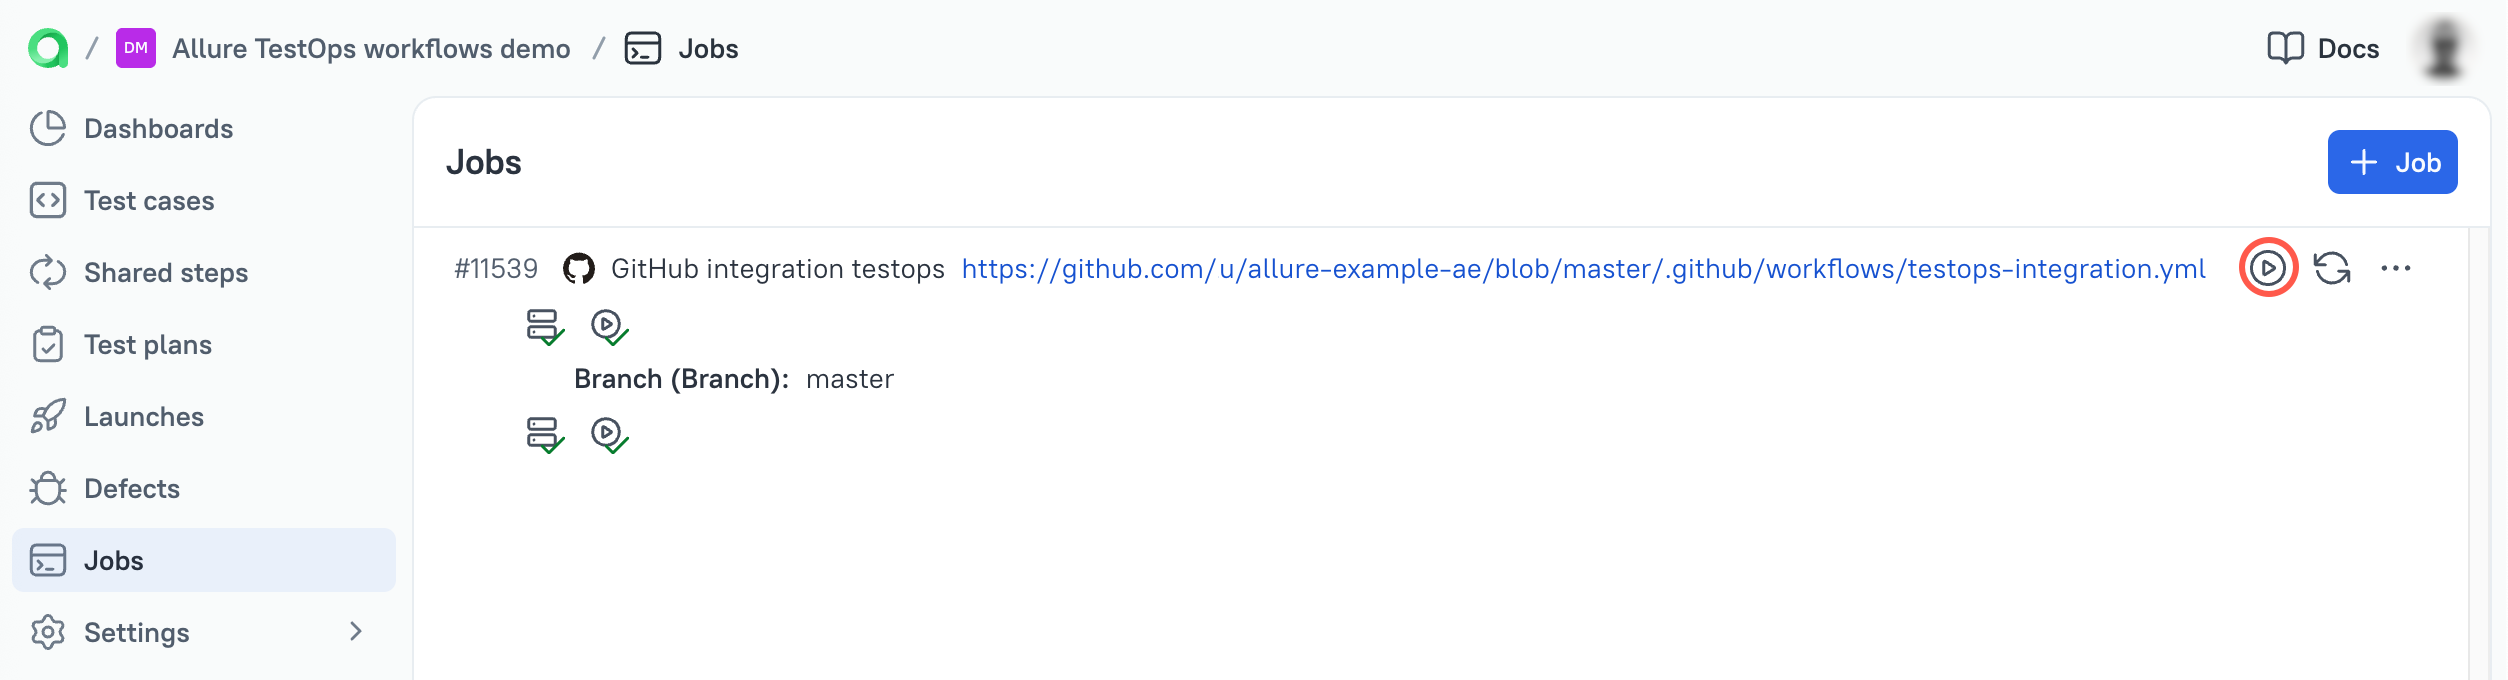The image size is (2508, 680).
Task: Click the sync refresh icon for the job
Action: coord(2332,268)
